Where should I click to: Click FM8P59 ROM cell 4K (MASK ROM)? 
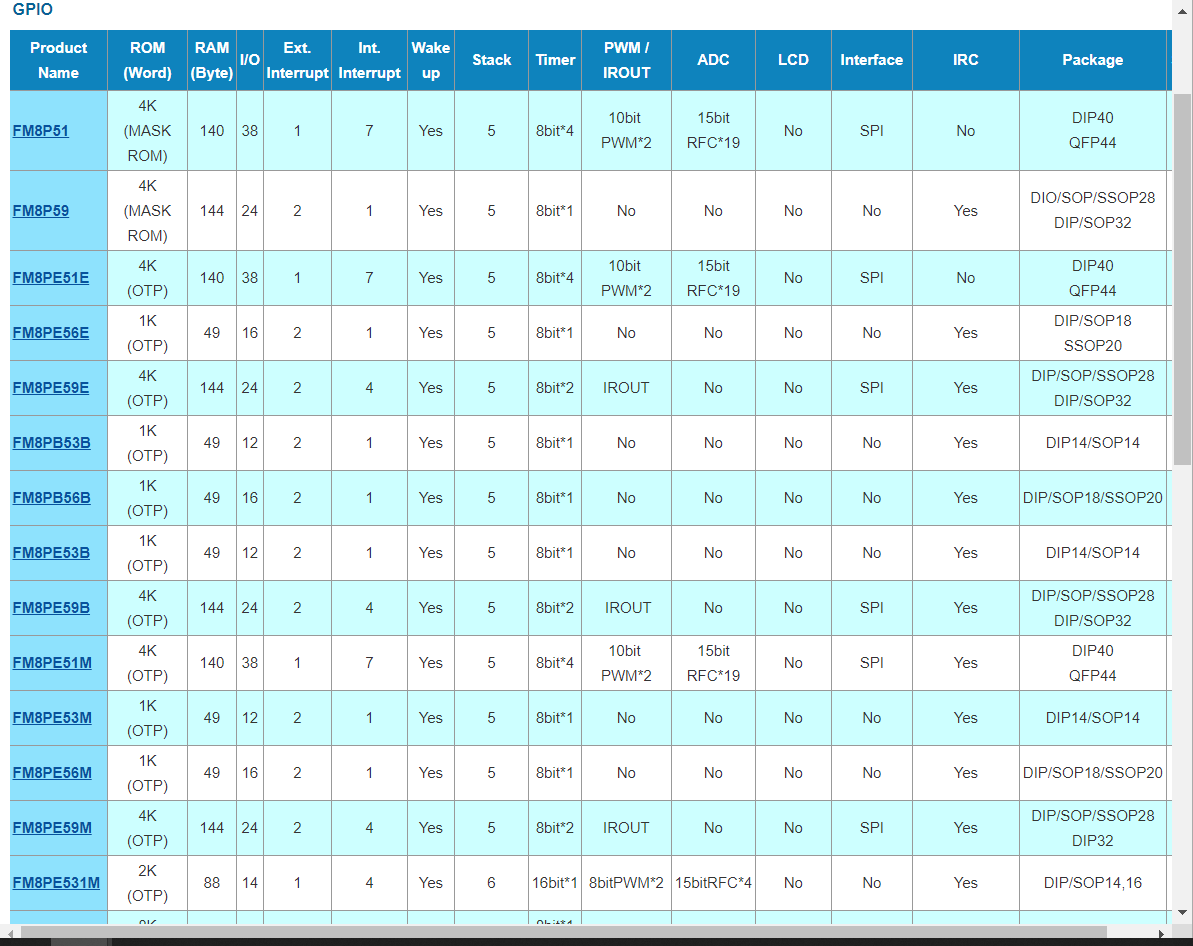pos(148,211)
